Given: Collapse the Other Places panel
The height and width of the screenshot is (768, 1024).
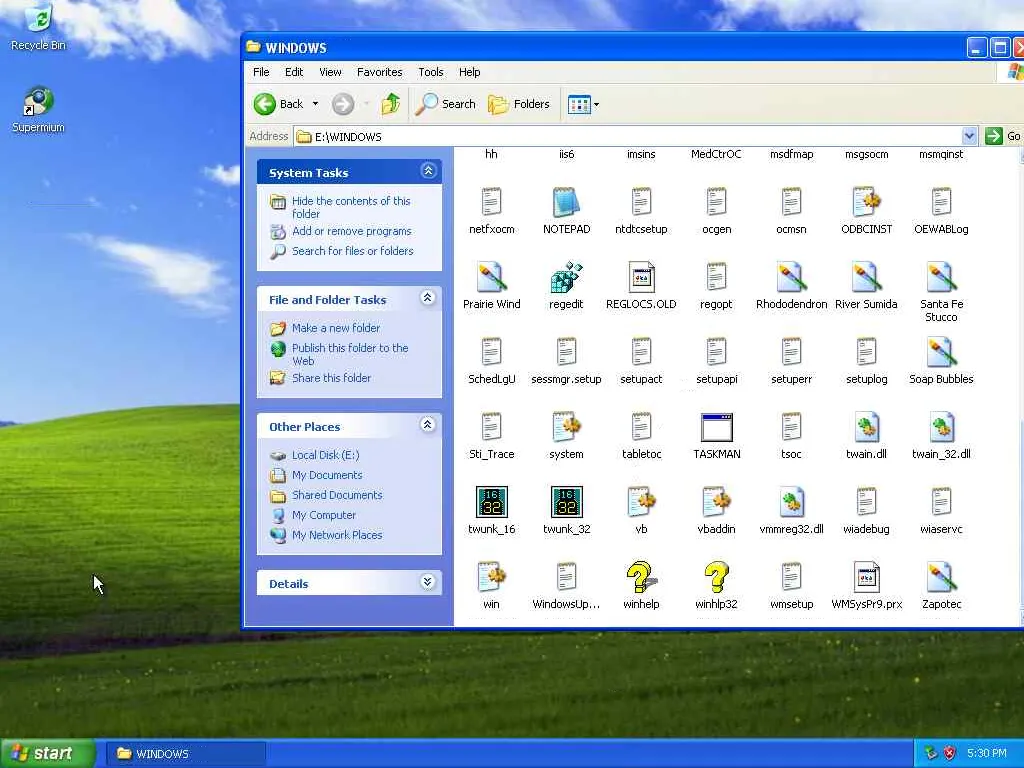Looking at the screenshot, I should coord(428,424).
